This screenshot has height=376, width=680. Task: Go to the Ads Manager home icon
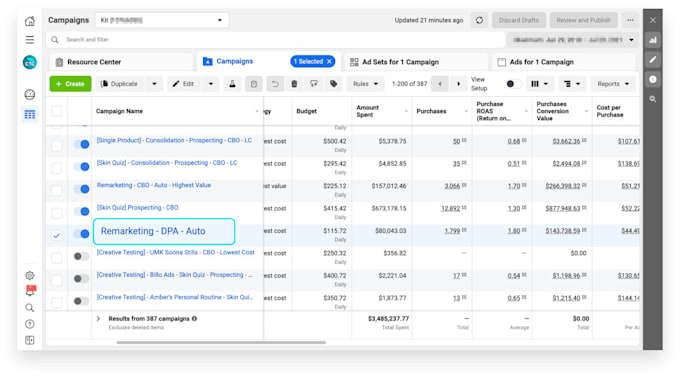pos(29,20)
